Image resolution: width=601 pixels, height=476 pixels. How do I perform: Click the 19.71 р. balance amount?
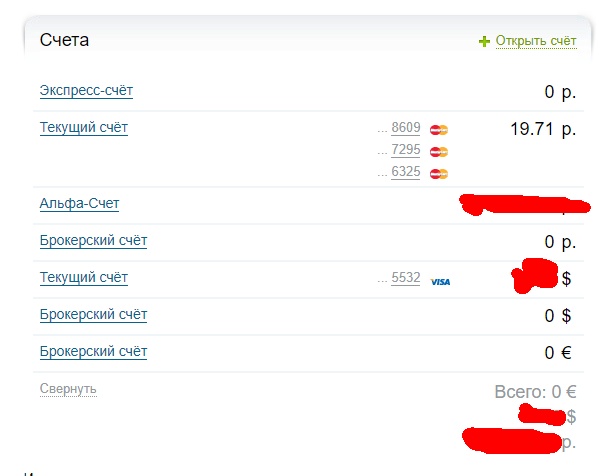pos(543,129)
